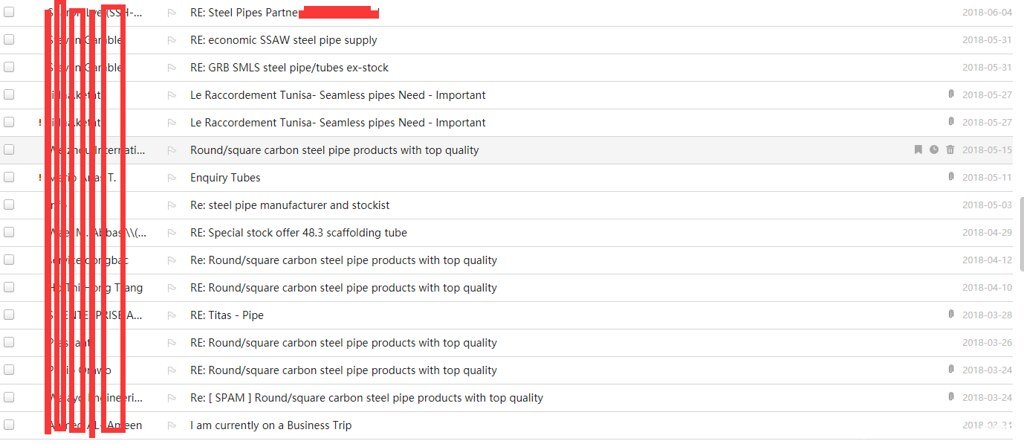Flag the 'Enquiry Tubes' email
The image size is (1024, 444).
pyautogui.click(x=172, y=178)
